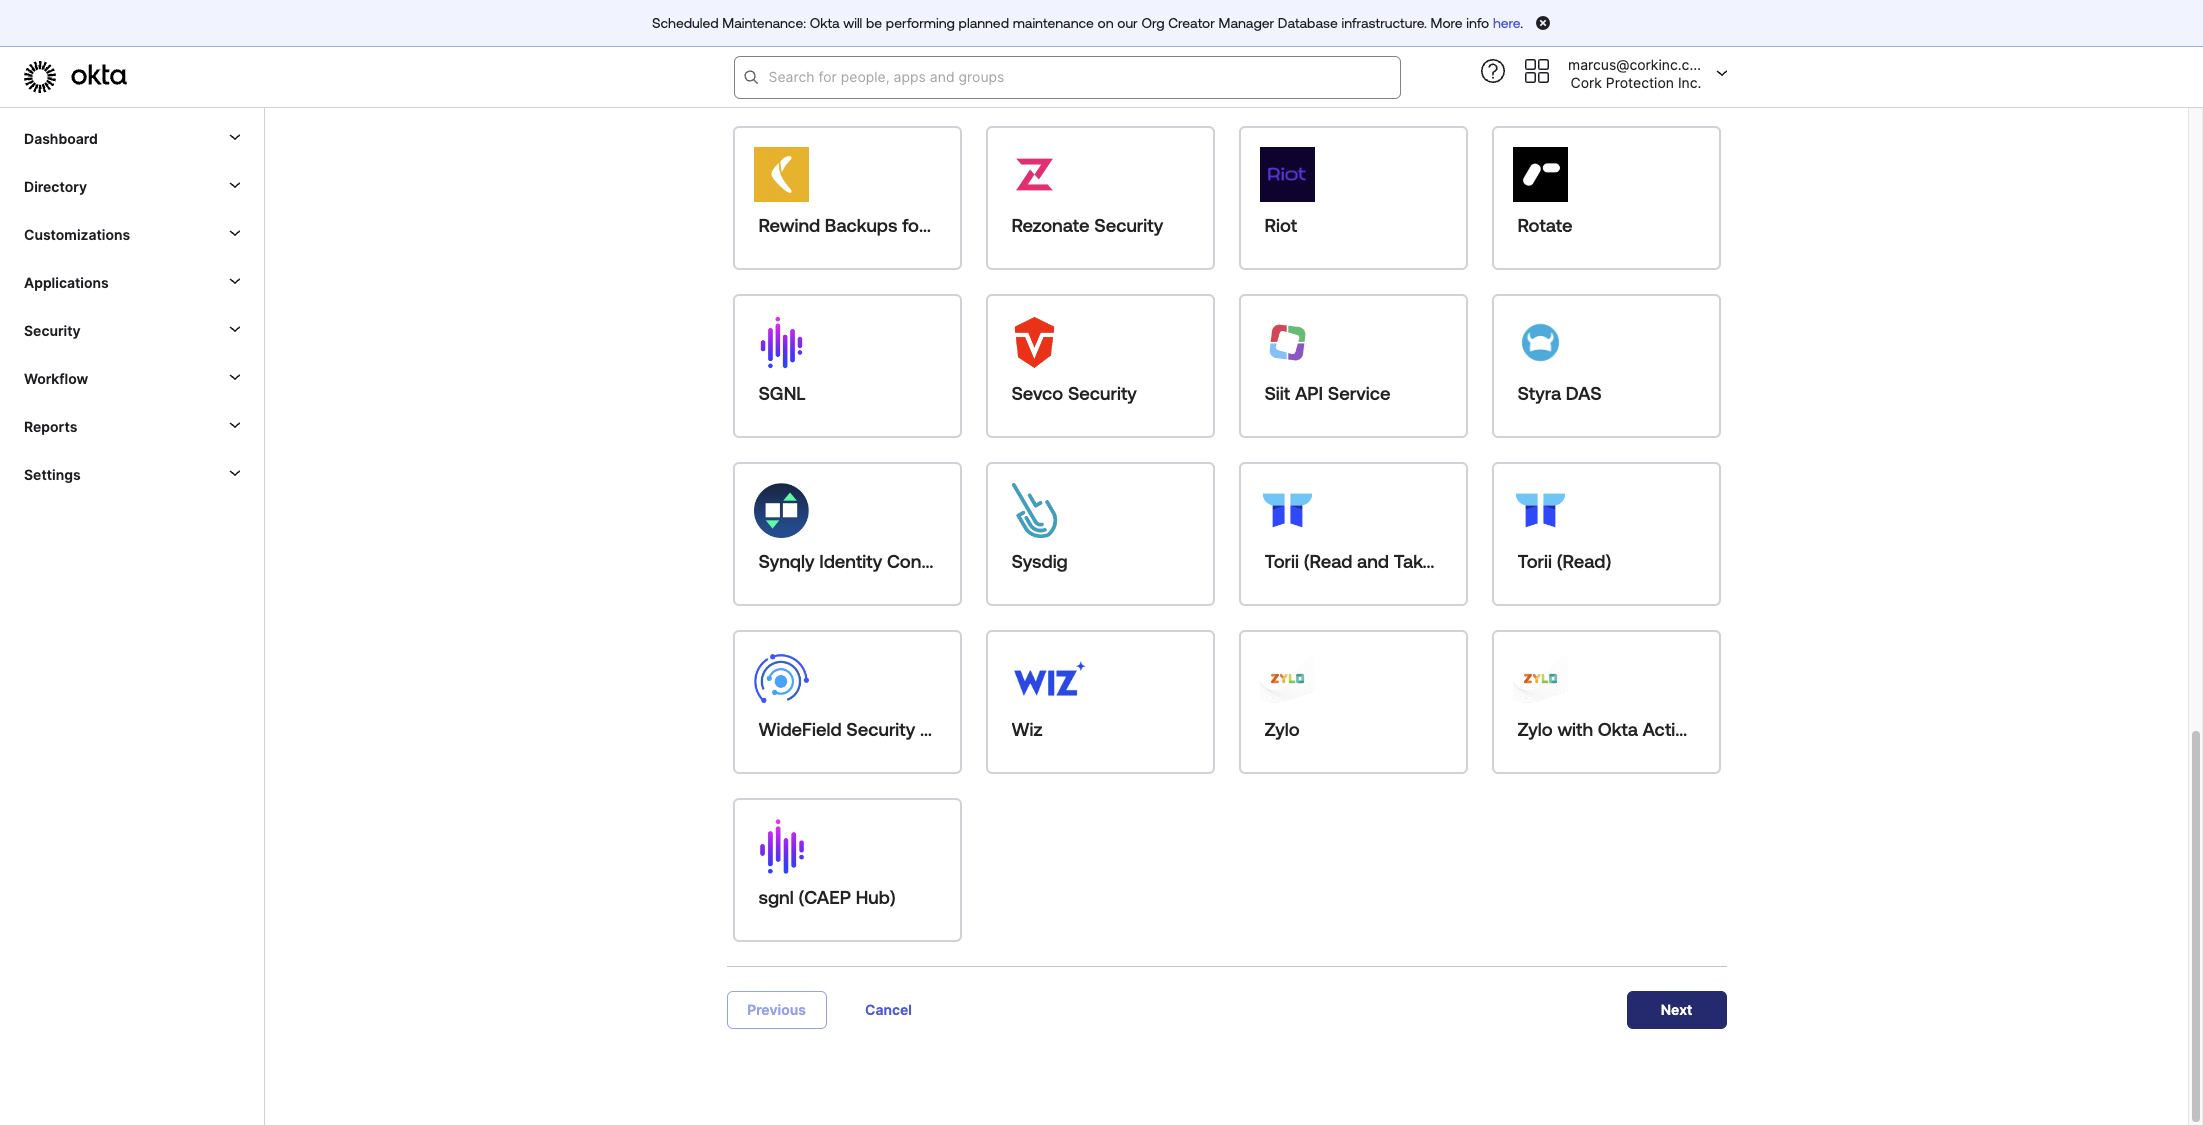2203x1125 pixels.
Task: Select the Siit API Service logo
Action: (x=1287, y=342)
